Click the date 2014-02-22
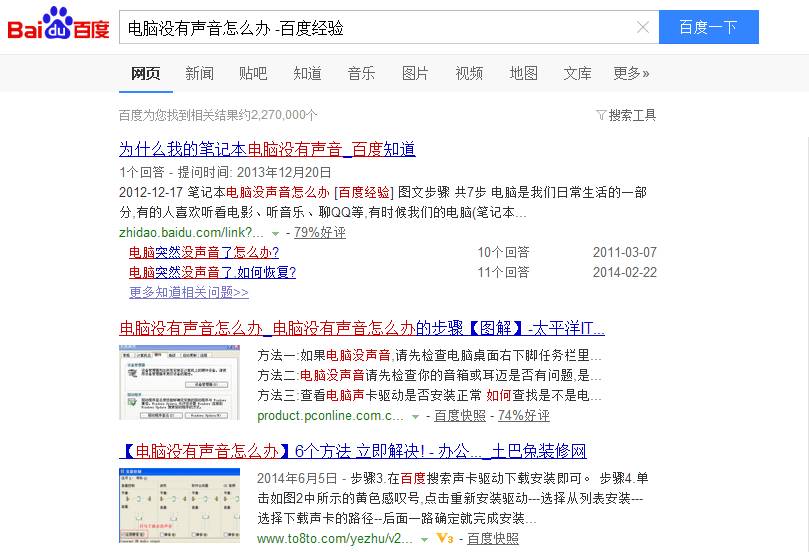 625,272
